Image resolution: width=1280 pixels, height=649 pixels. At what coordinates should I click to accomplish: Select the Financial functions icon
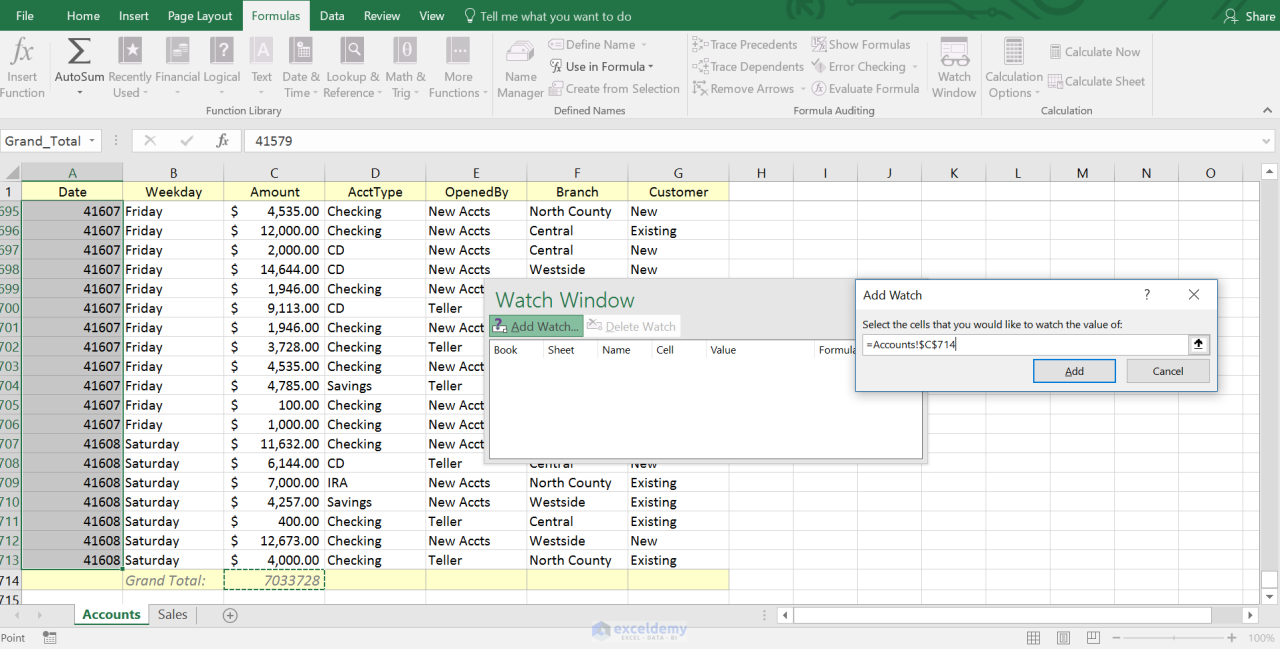coord(176,67)
